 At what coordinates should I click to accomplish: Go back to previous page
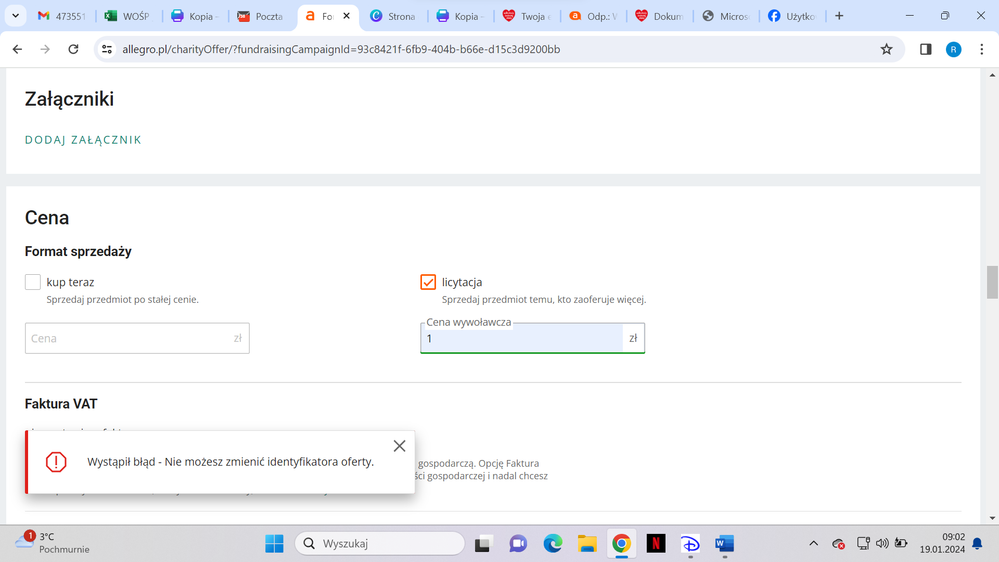click(x=17, y=49)
